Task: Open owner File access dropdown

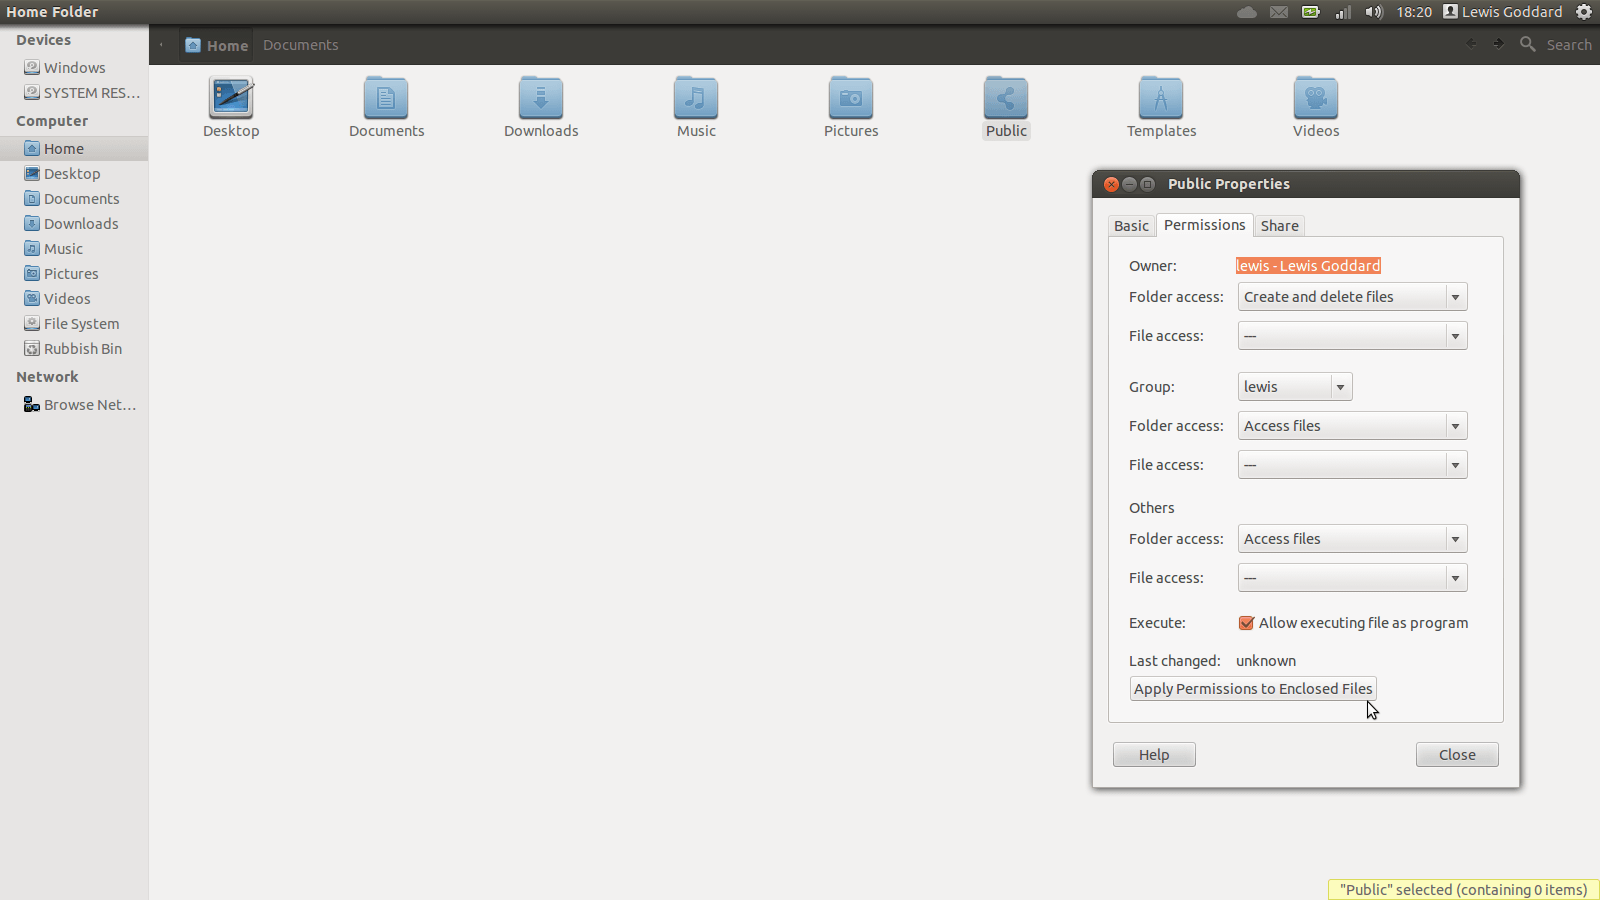Action: pos(1352,336)
